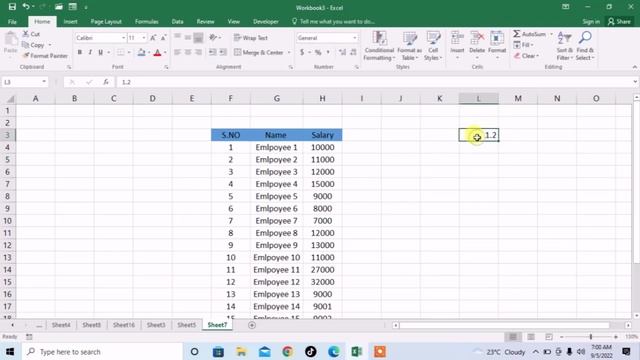The image size is (640, 360).
Task: Open the Font name dropdown
Action: [x=123, y=38]
